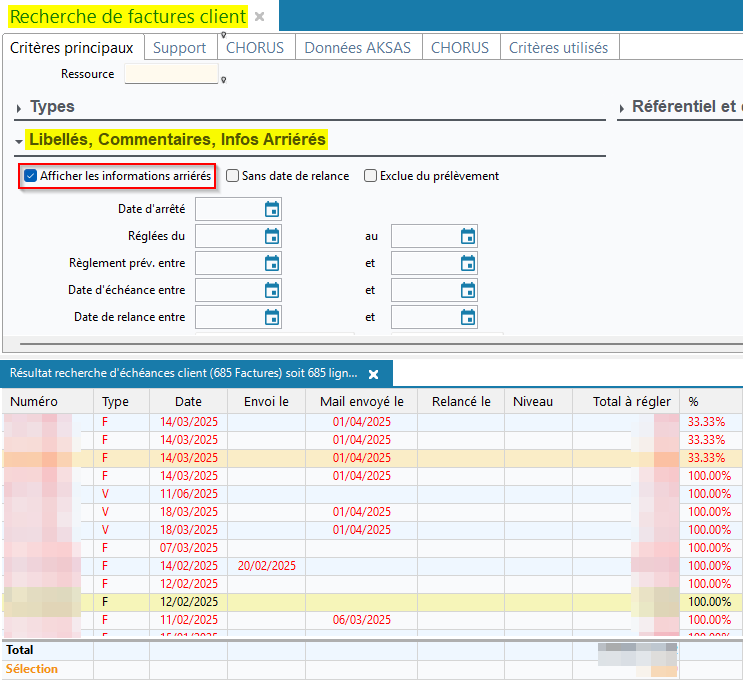Viewport: 743px width, 680px height.
Task: Click Mail envoyé le column header
Action: (x=362, y=401)
